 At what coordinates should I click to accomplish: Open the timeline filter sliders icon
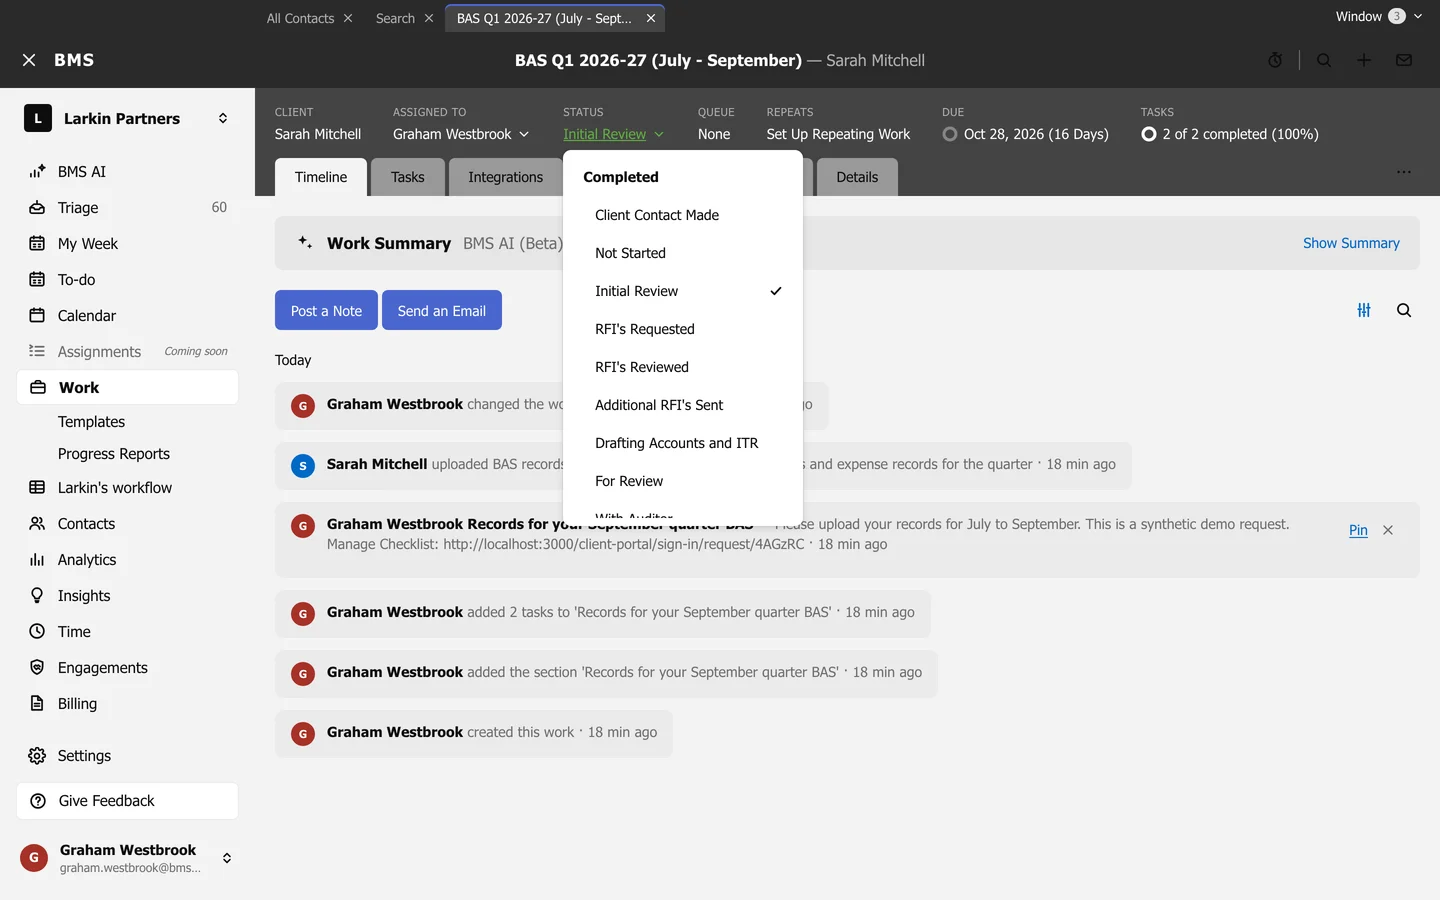click(1364, 310)
